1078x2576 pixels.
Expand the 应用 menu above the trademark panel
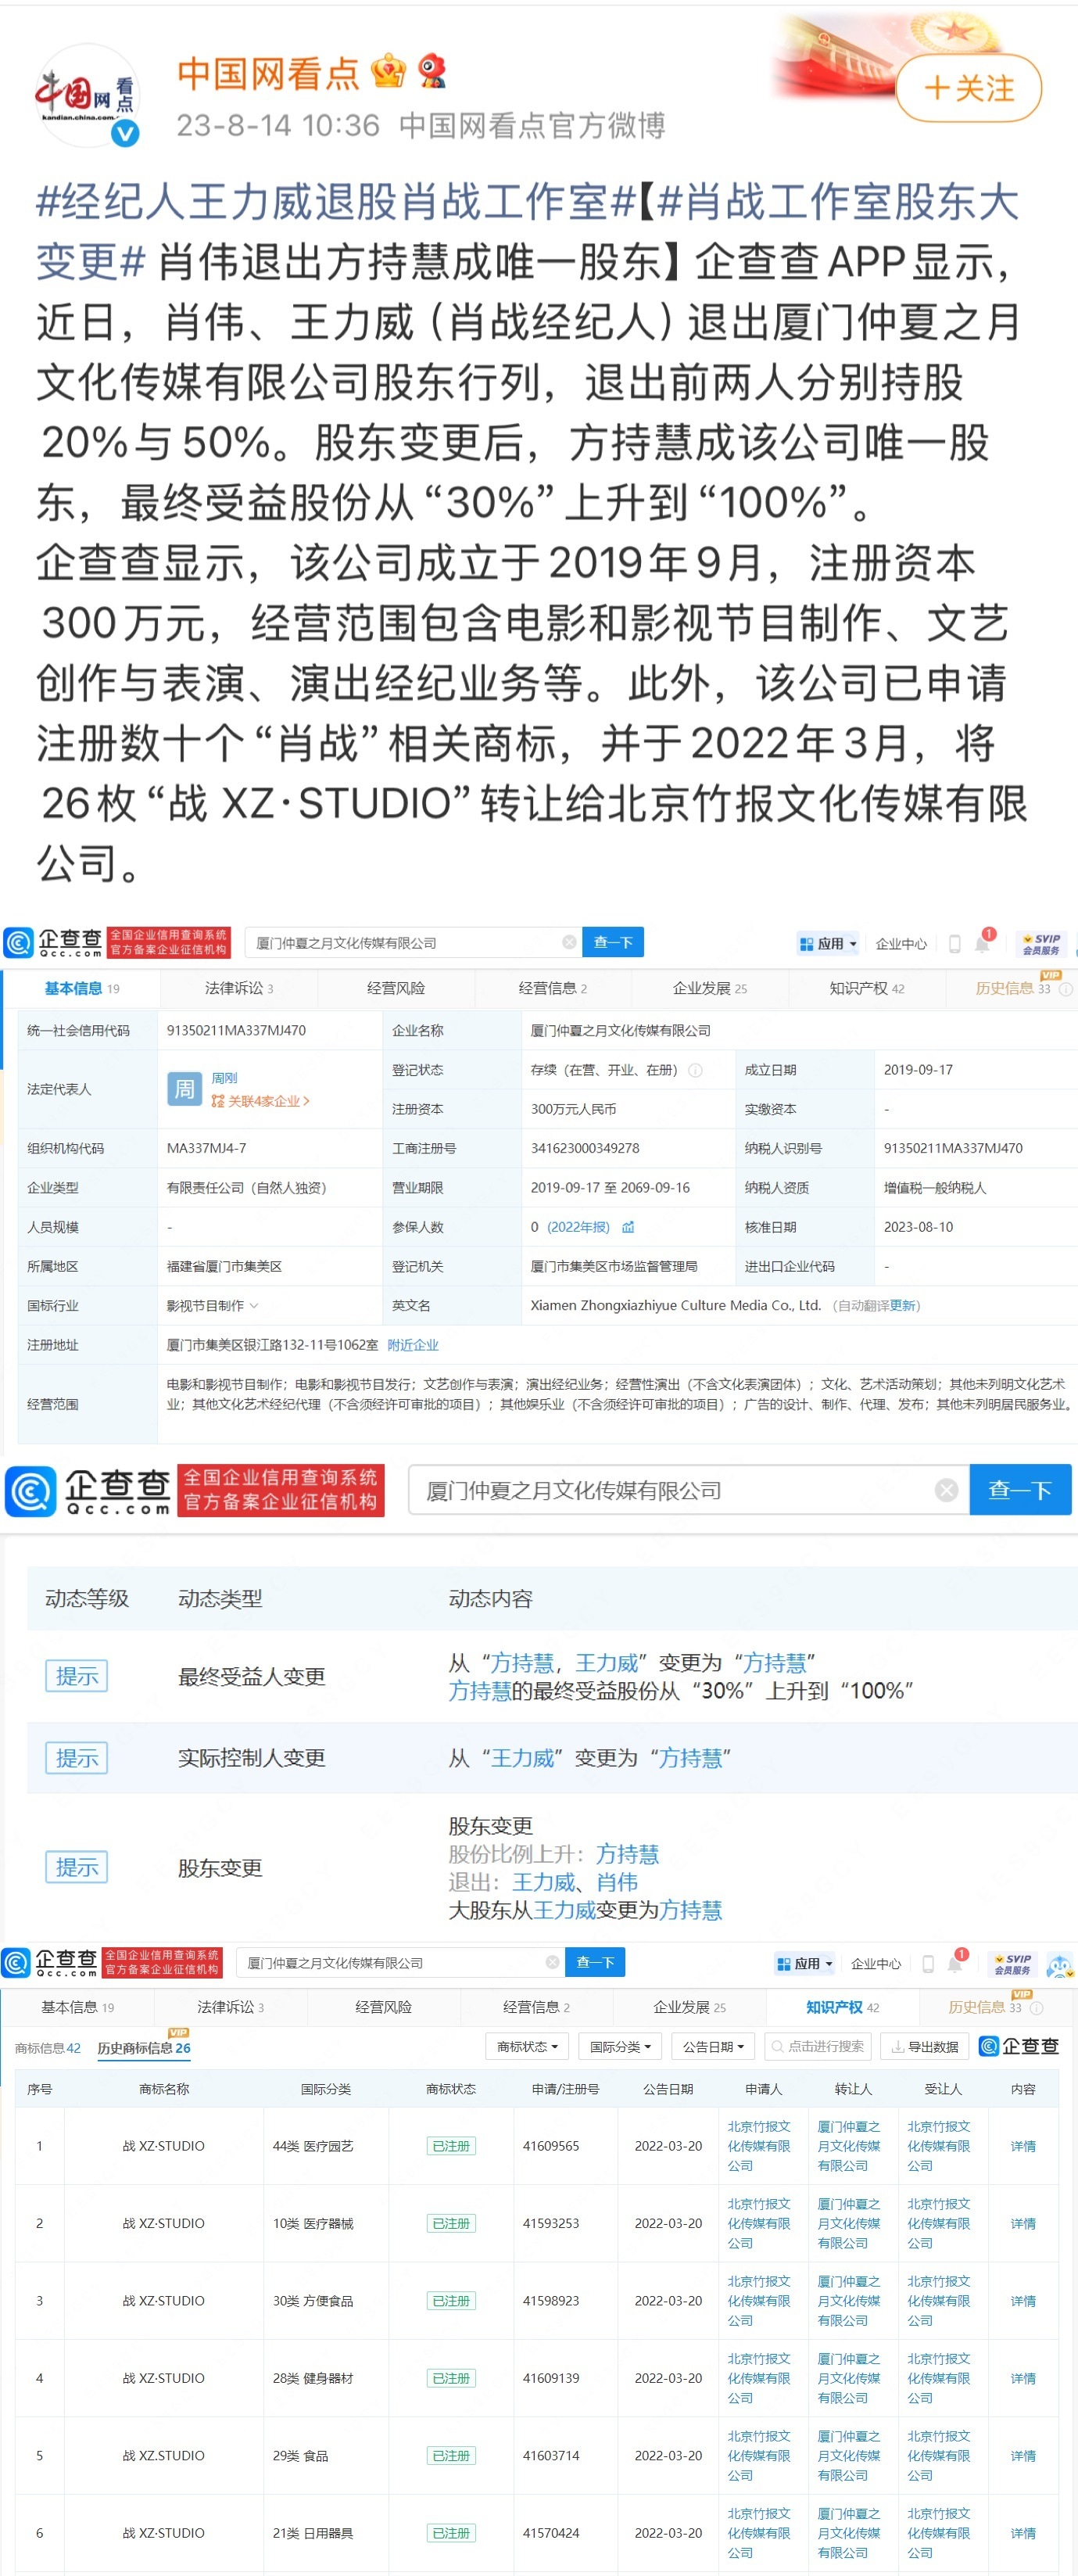point(805,1963)
